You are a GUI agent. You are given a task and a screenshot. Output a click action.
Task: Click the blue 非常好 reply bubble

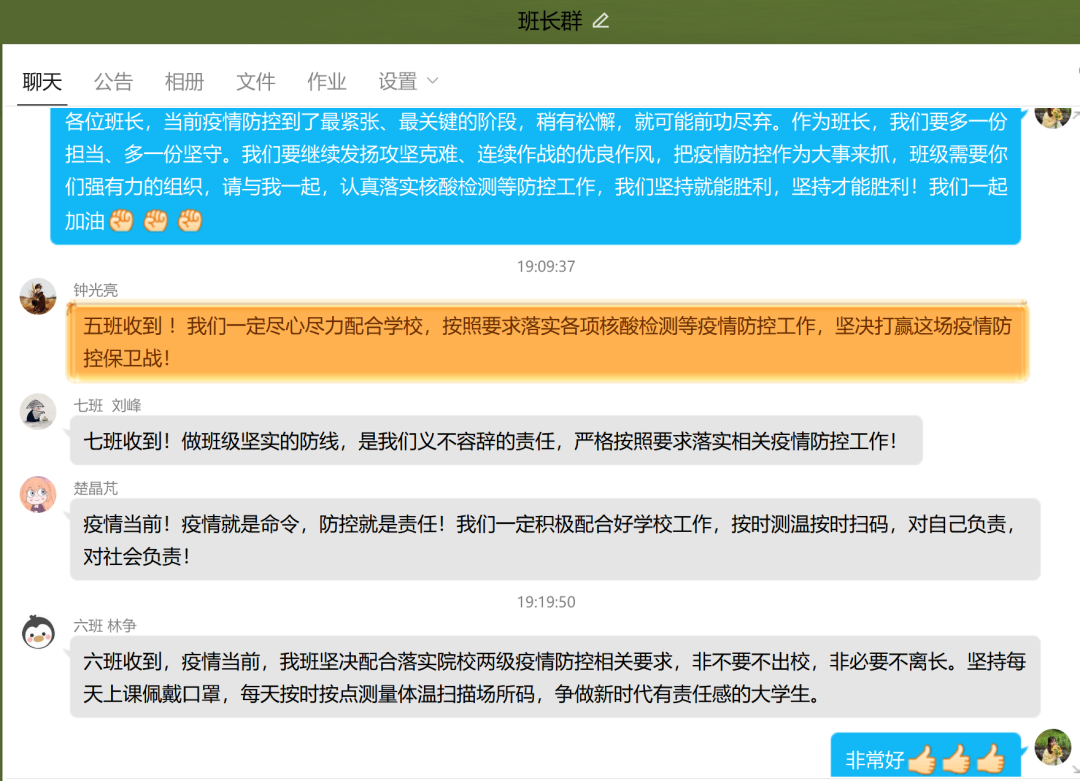pyautogui.click(x=924, y=758)
